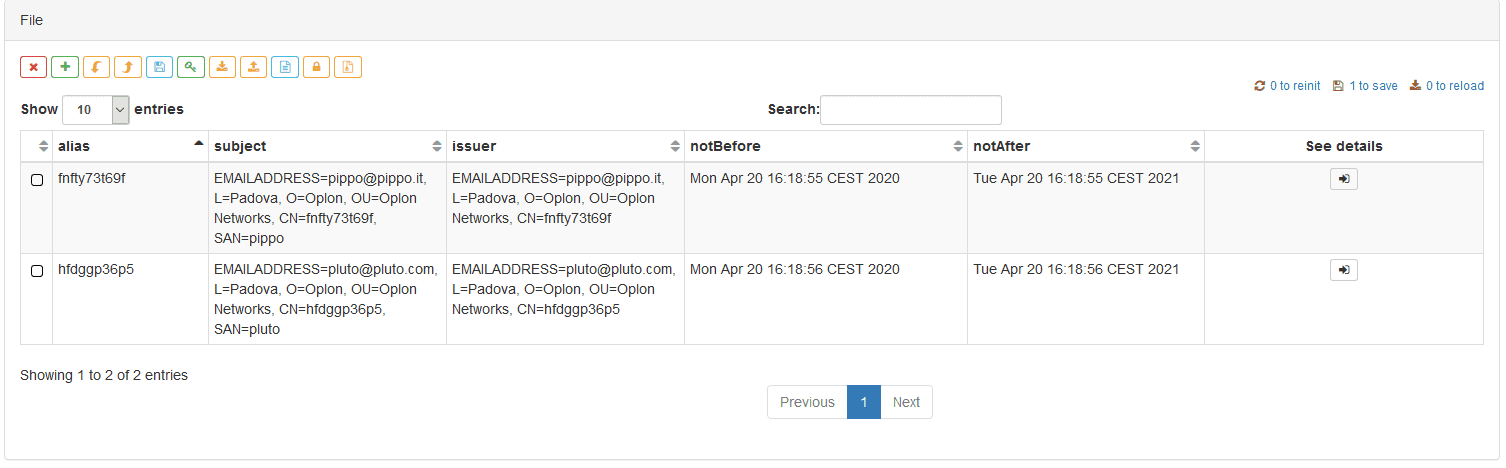Tick the checkbox for alias fnfty73t69f
Screen dimensions: 1506x468
pyautogui.click(x=37, y=181)
